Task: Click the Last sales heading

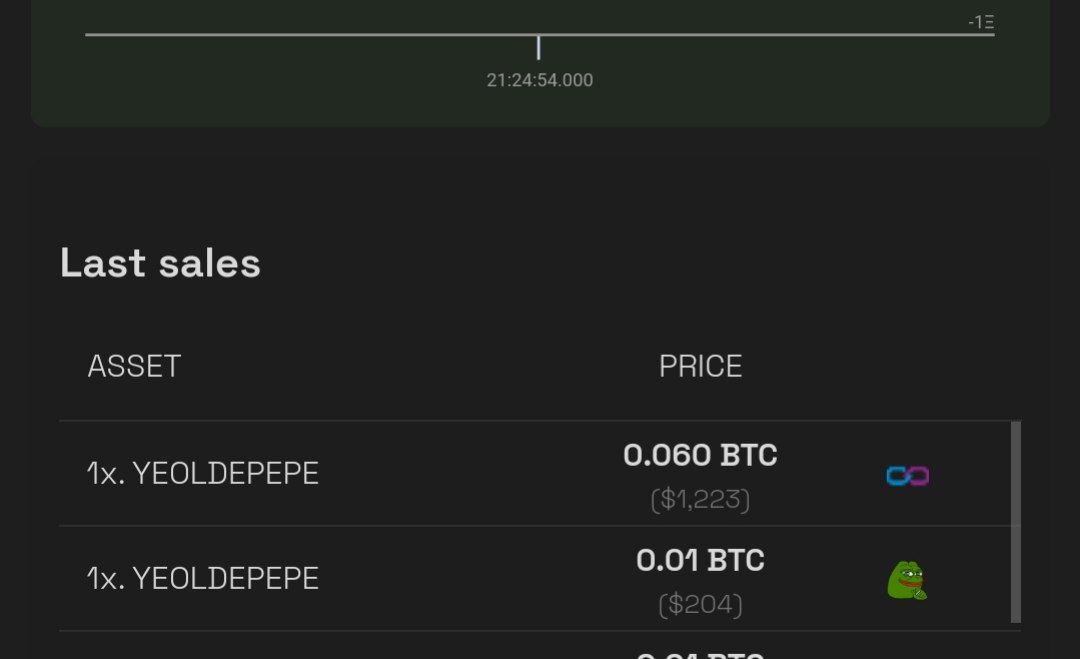Action: pyautogui.click(x=160, y=263)
